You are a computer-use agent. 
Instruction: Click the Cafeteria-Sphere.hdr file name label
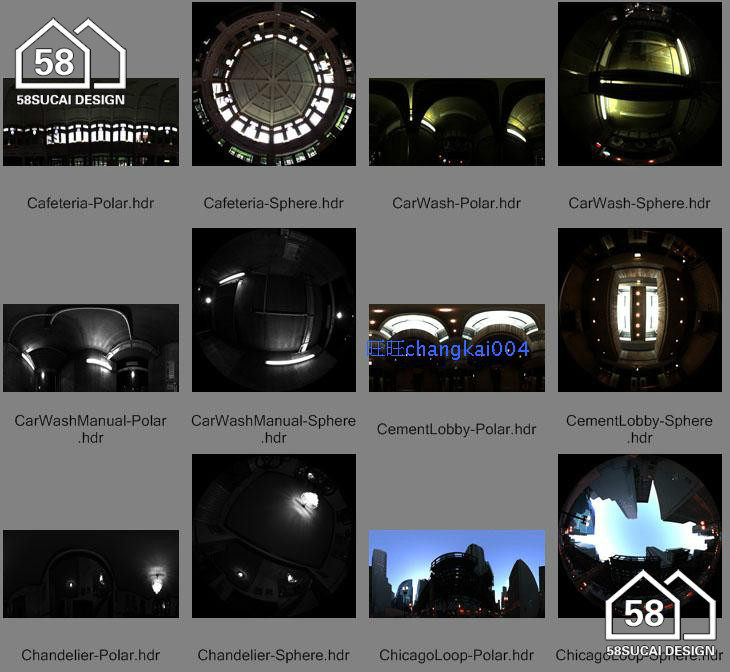pos(274,203)
